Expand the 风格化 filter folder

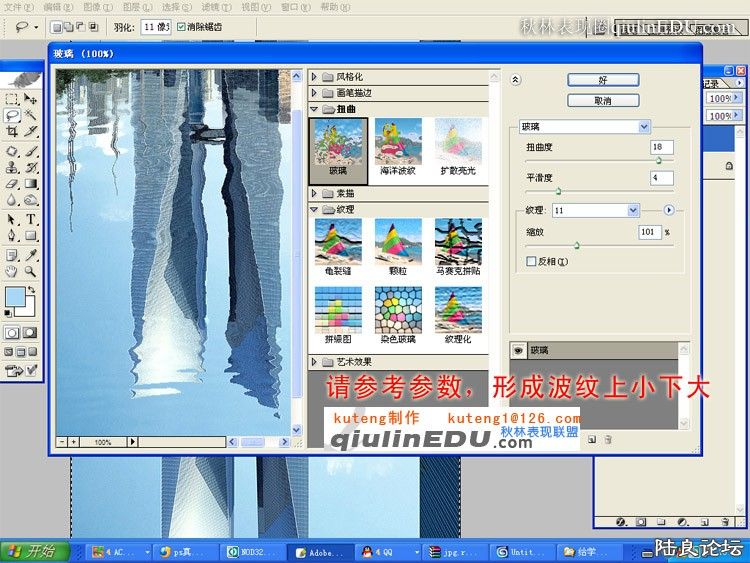[x=314, y=77]
